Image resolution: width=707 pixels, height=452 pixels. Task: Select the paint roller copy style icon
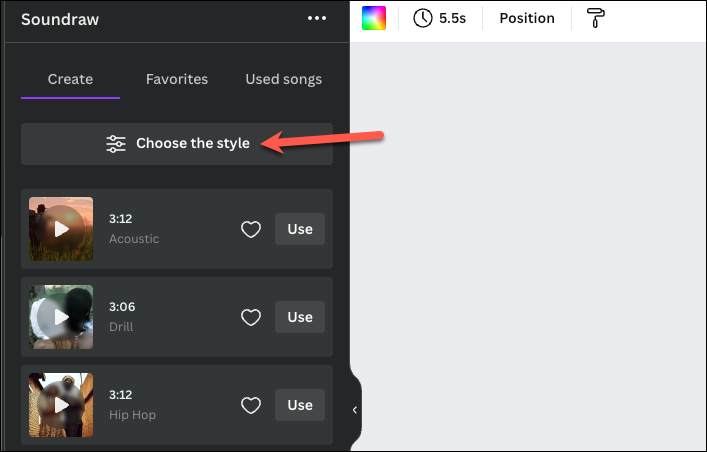(597, 18)
